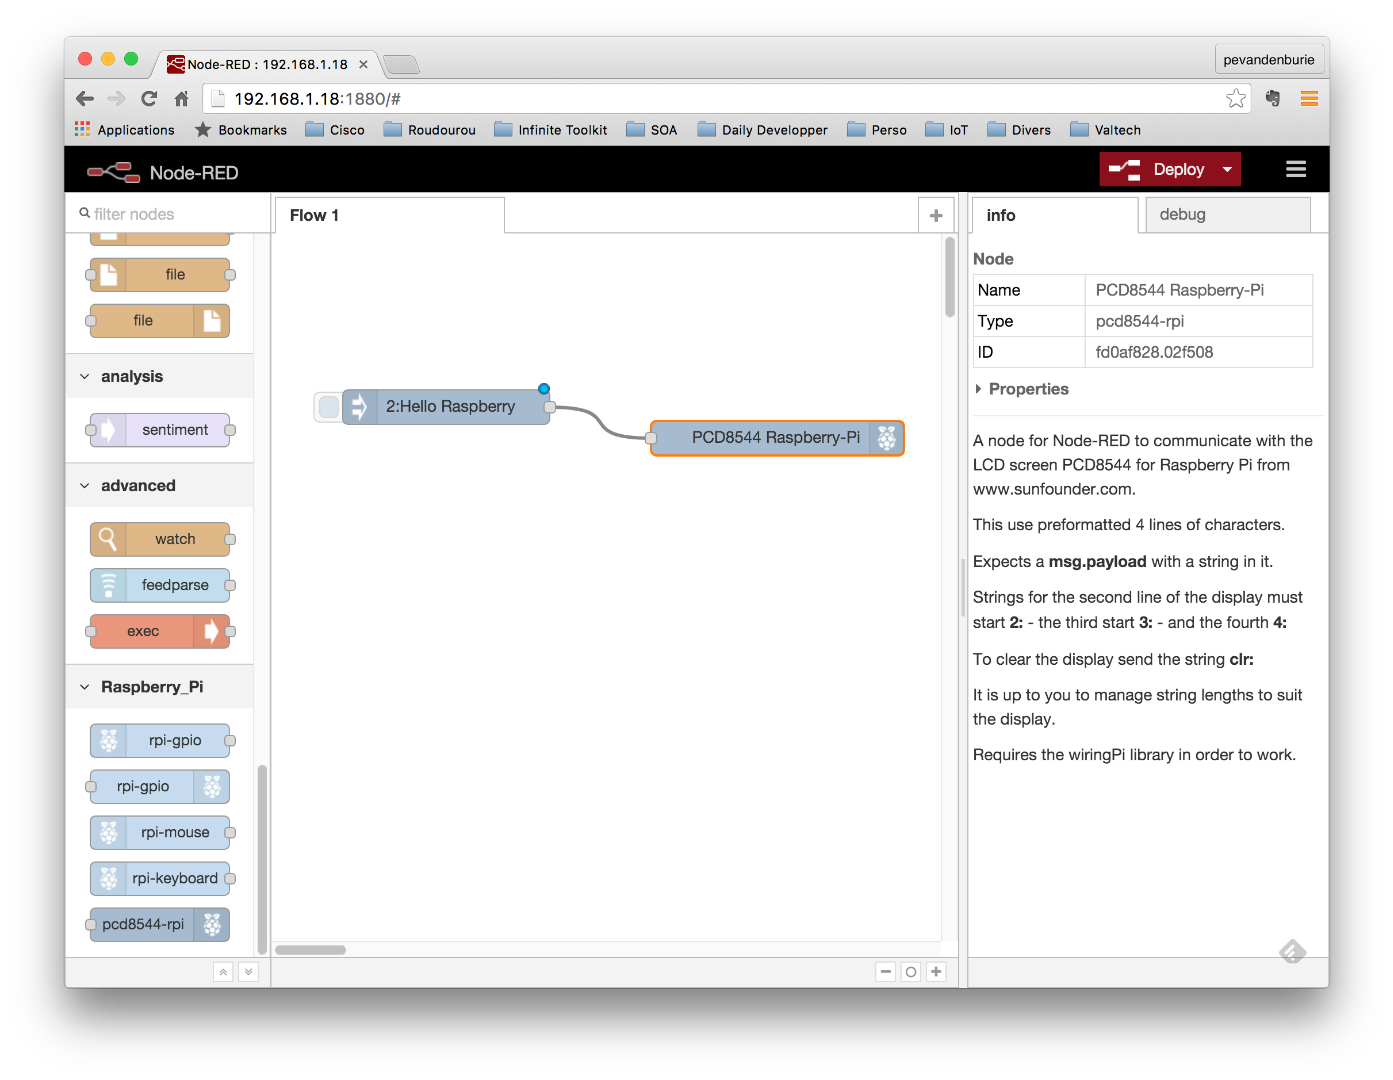Click the zoom-in icon below the canvas
Screen dimensions: 1393x1080
coord(936,971)
